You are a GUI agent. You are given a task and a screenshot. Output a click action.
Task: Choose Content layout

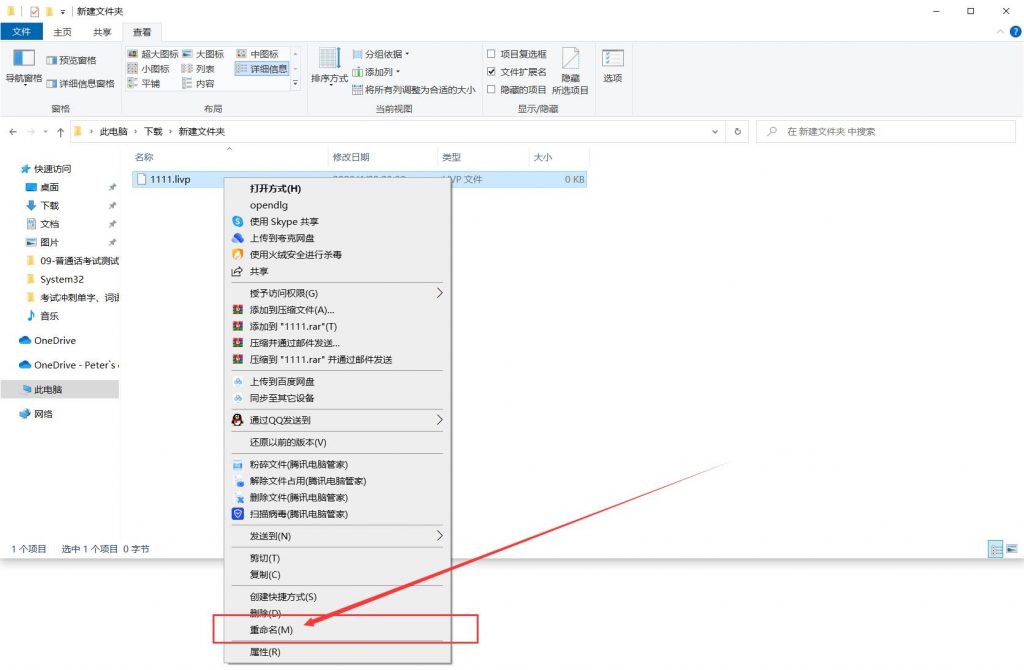click(198, 84)
